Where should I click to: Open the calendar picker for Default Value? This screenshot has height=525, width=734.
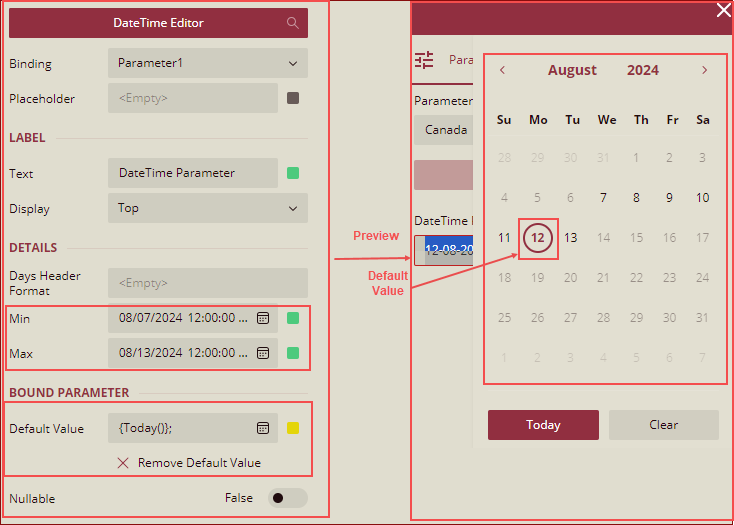click(263, 428)
